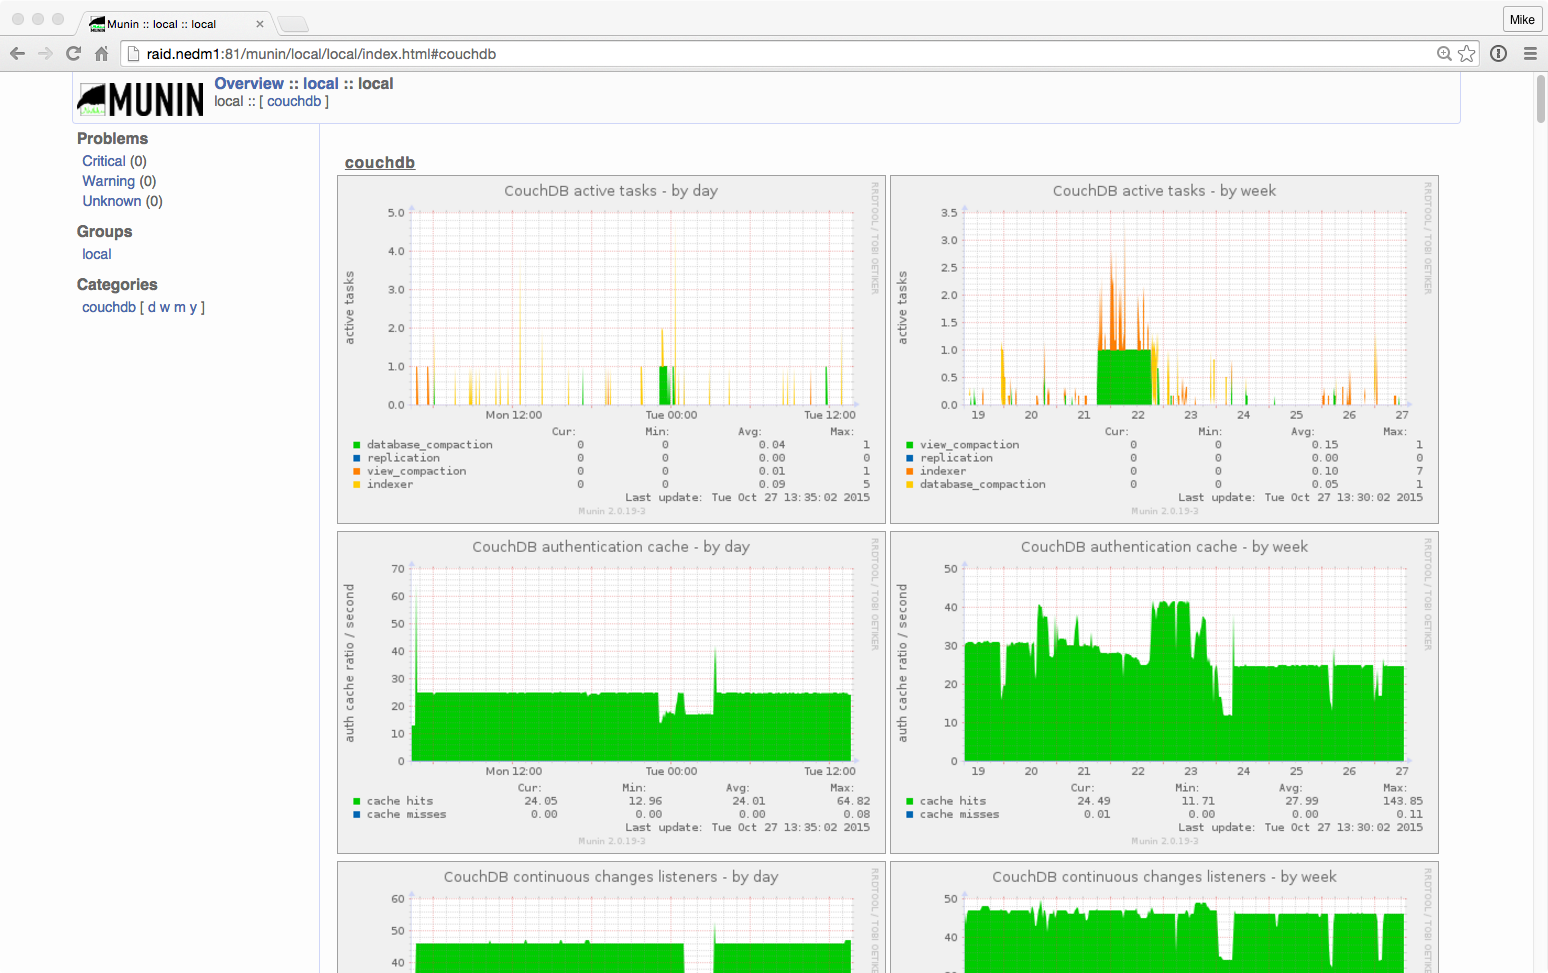Open the Warning problems link
Image resolution: width=1548 pixels, height=973 pixels.
point(108,181)
